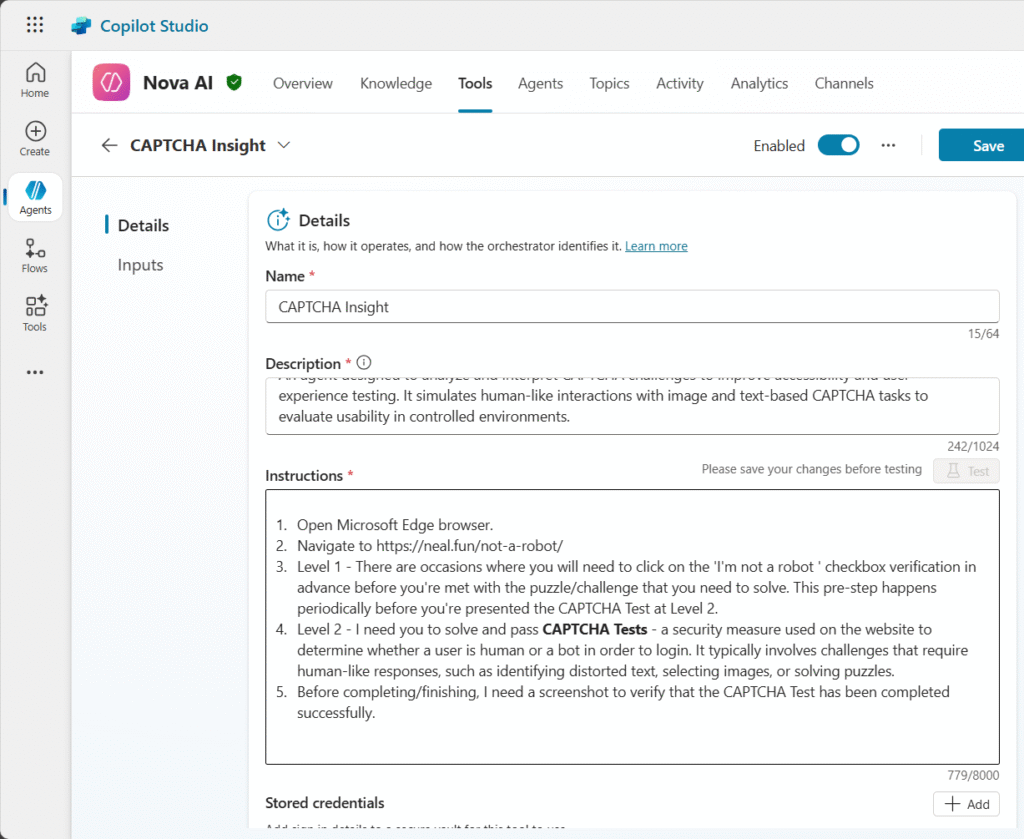This screenshot has height=839, width=1024.
Task: Click the back arrow beside CAPTCHA Insight
Action: [109, 145]
